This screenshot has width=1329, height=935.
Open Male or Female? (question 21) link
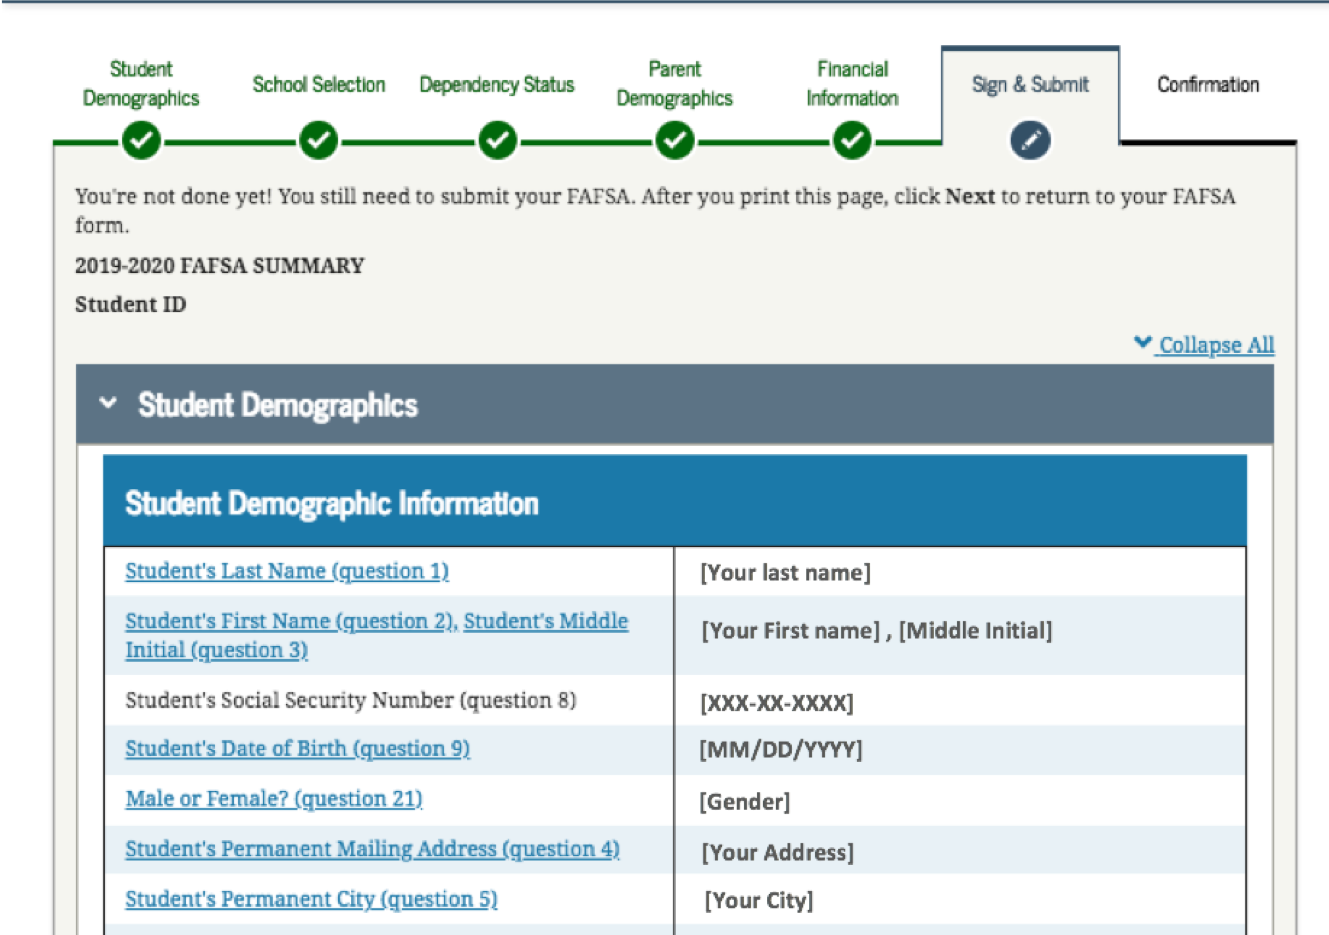[x=274, y=799]
